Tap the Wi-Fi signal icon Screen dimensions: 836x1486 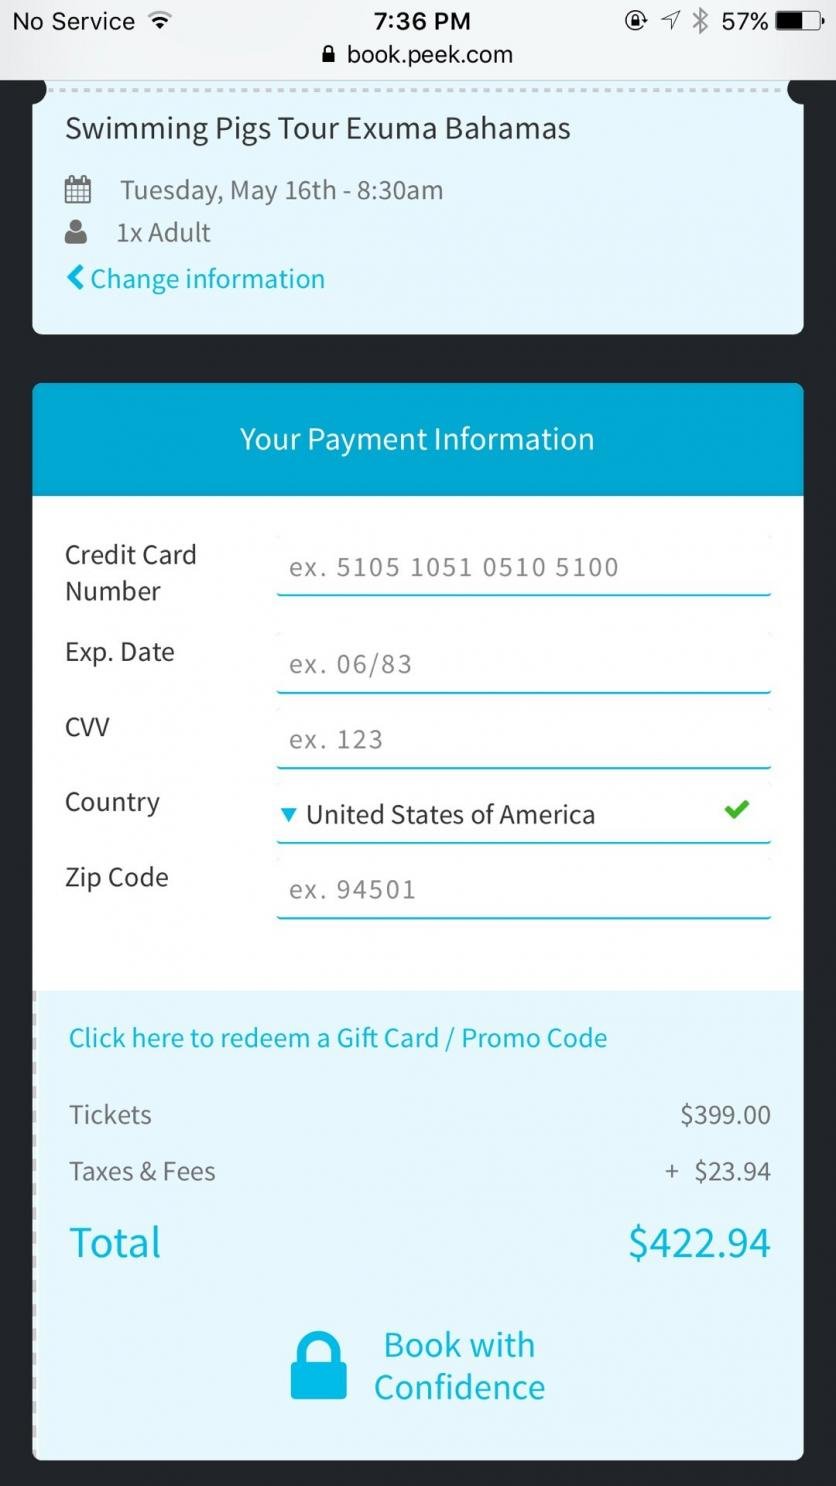(x=159, y=20)
